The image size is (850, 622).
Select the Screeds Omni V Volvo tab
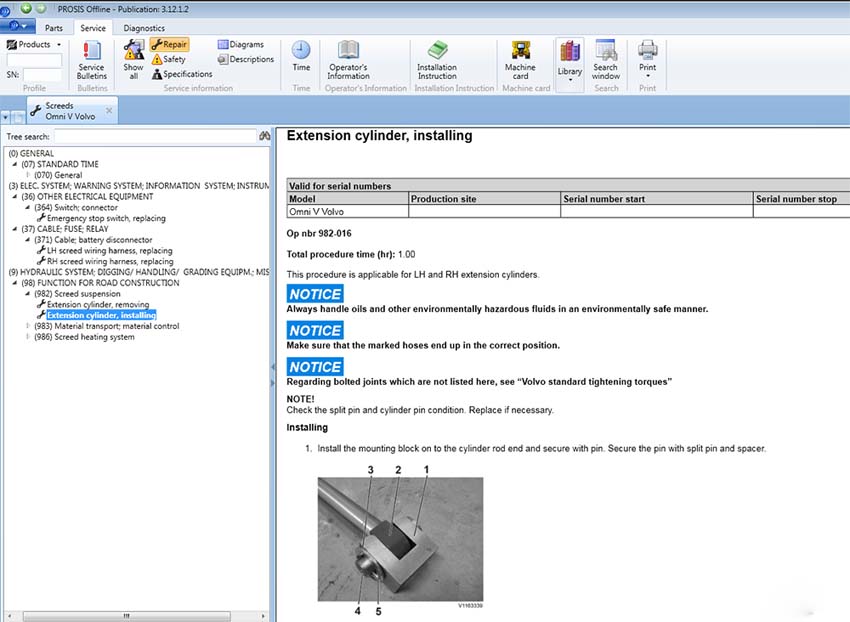[70, 111]
